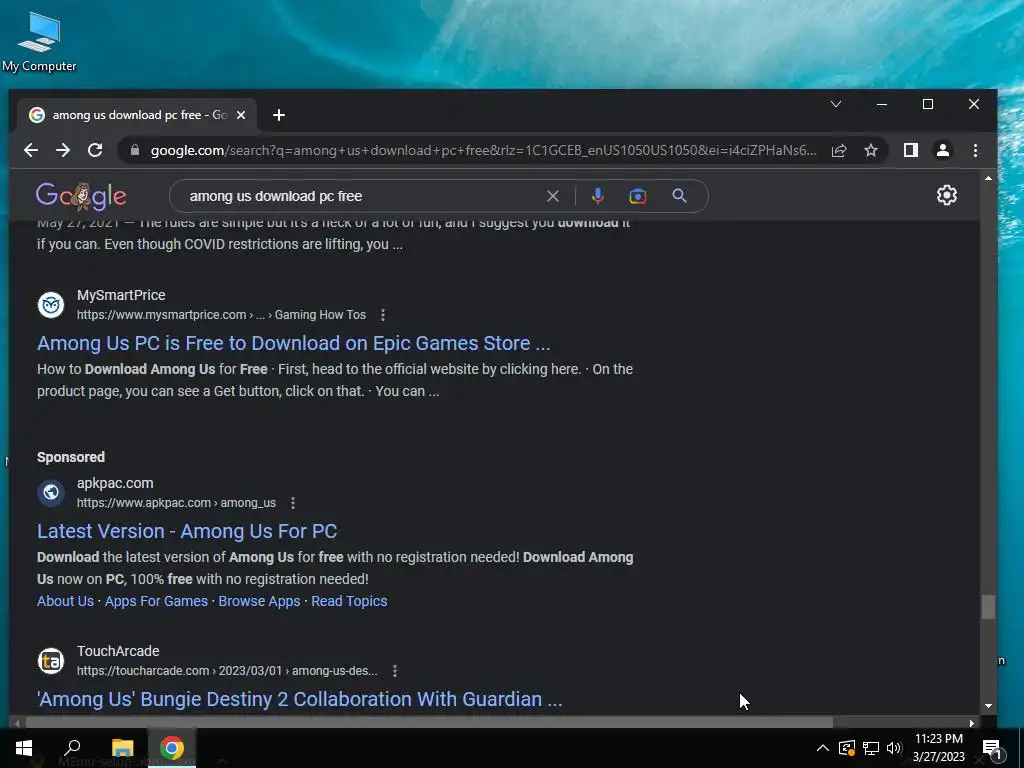Go forward in Chrome history
This screenshot has width=1024, height=768.
pyautogui.click(x=63, y=150)
